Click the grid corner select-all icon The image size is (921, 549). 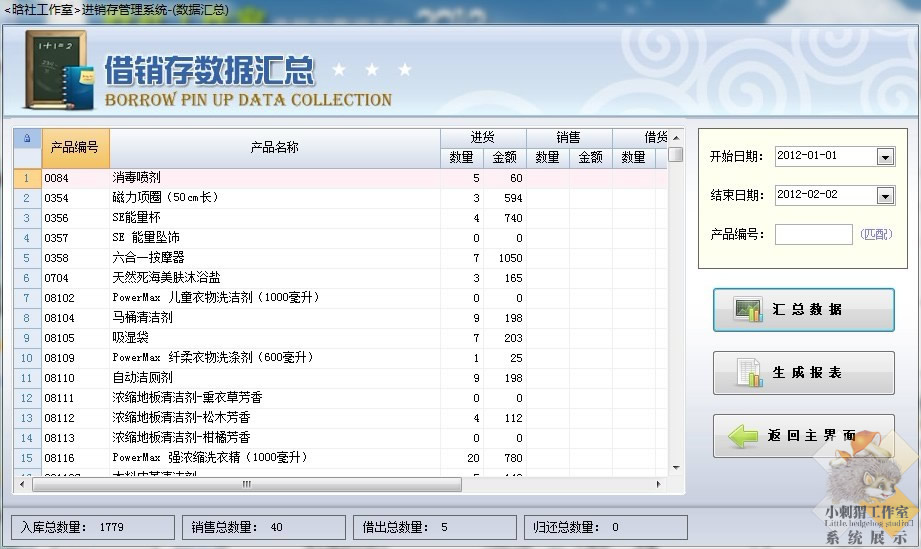pyautogui.click(x=27, y=138)
